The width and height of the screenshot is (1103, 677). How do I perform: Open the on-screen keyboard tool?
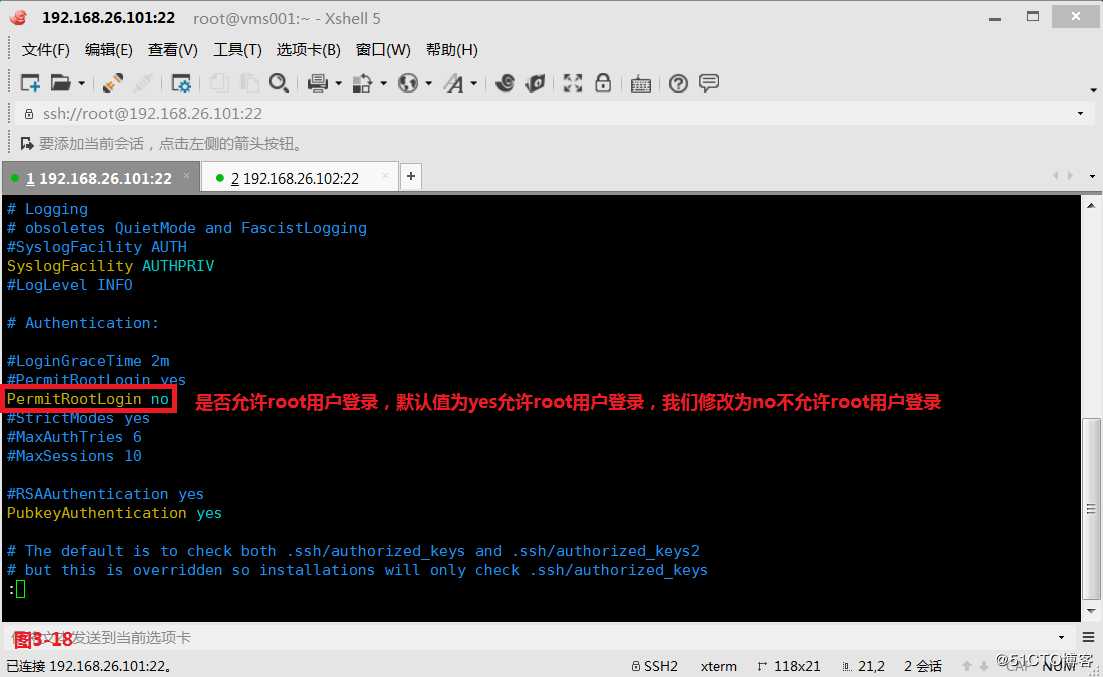(x=641, y=83)
